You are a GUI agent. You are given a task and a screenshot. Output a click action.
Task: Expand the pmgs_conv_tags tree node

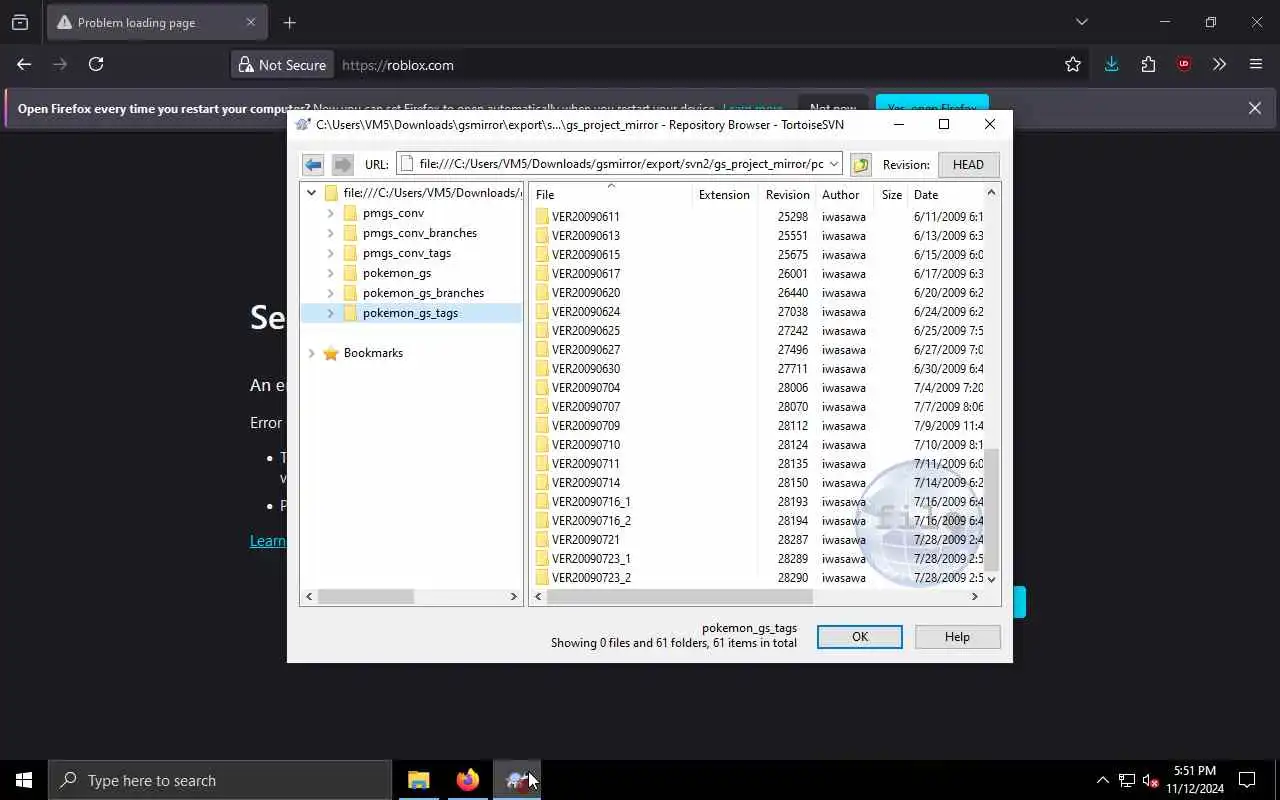coord(331,253)
